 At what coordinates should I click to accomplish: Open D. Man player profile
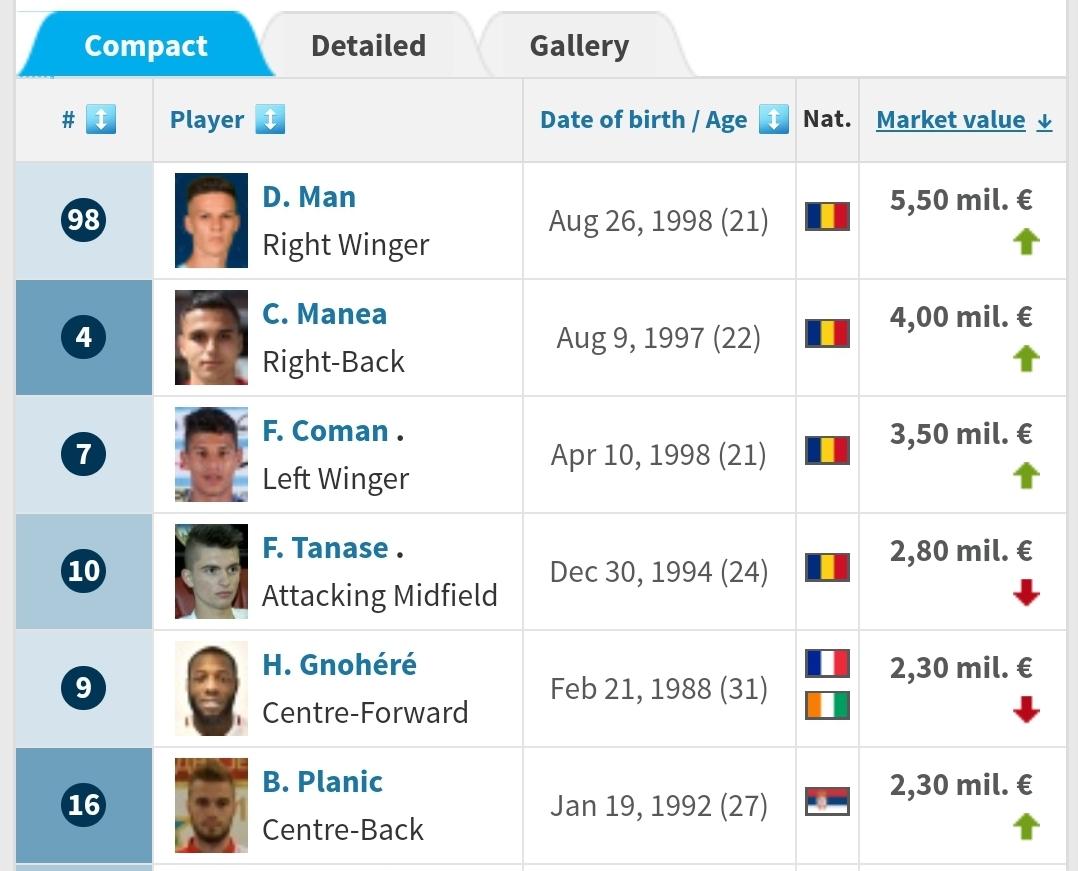(x=309, y=197)
